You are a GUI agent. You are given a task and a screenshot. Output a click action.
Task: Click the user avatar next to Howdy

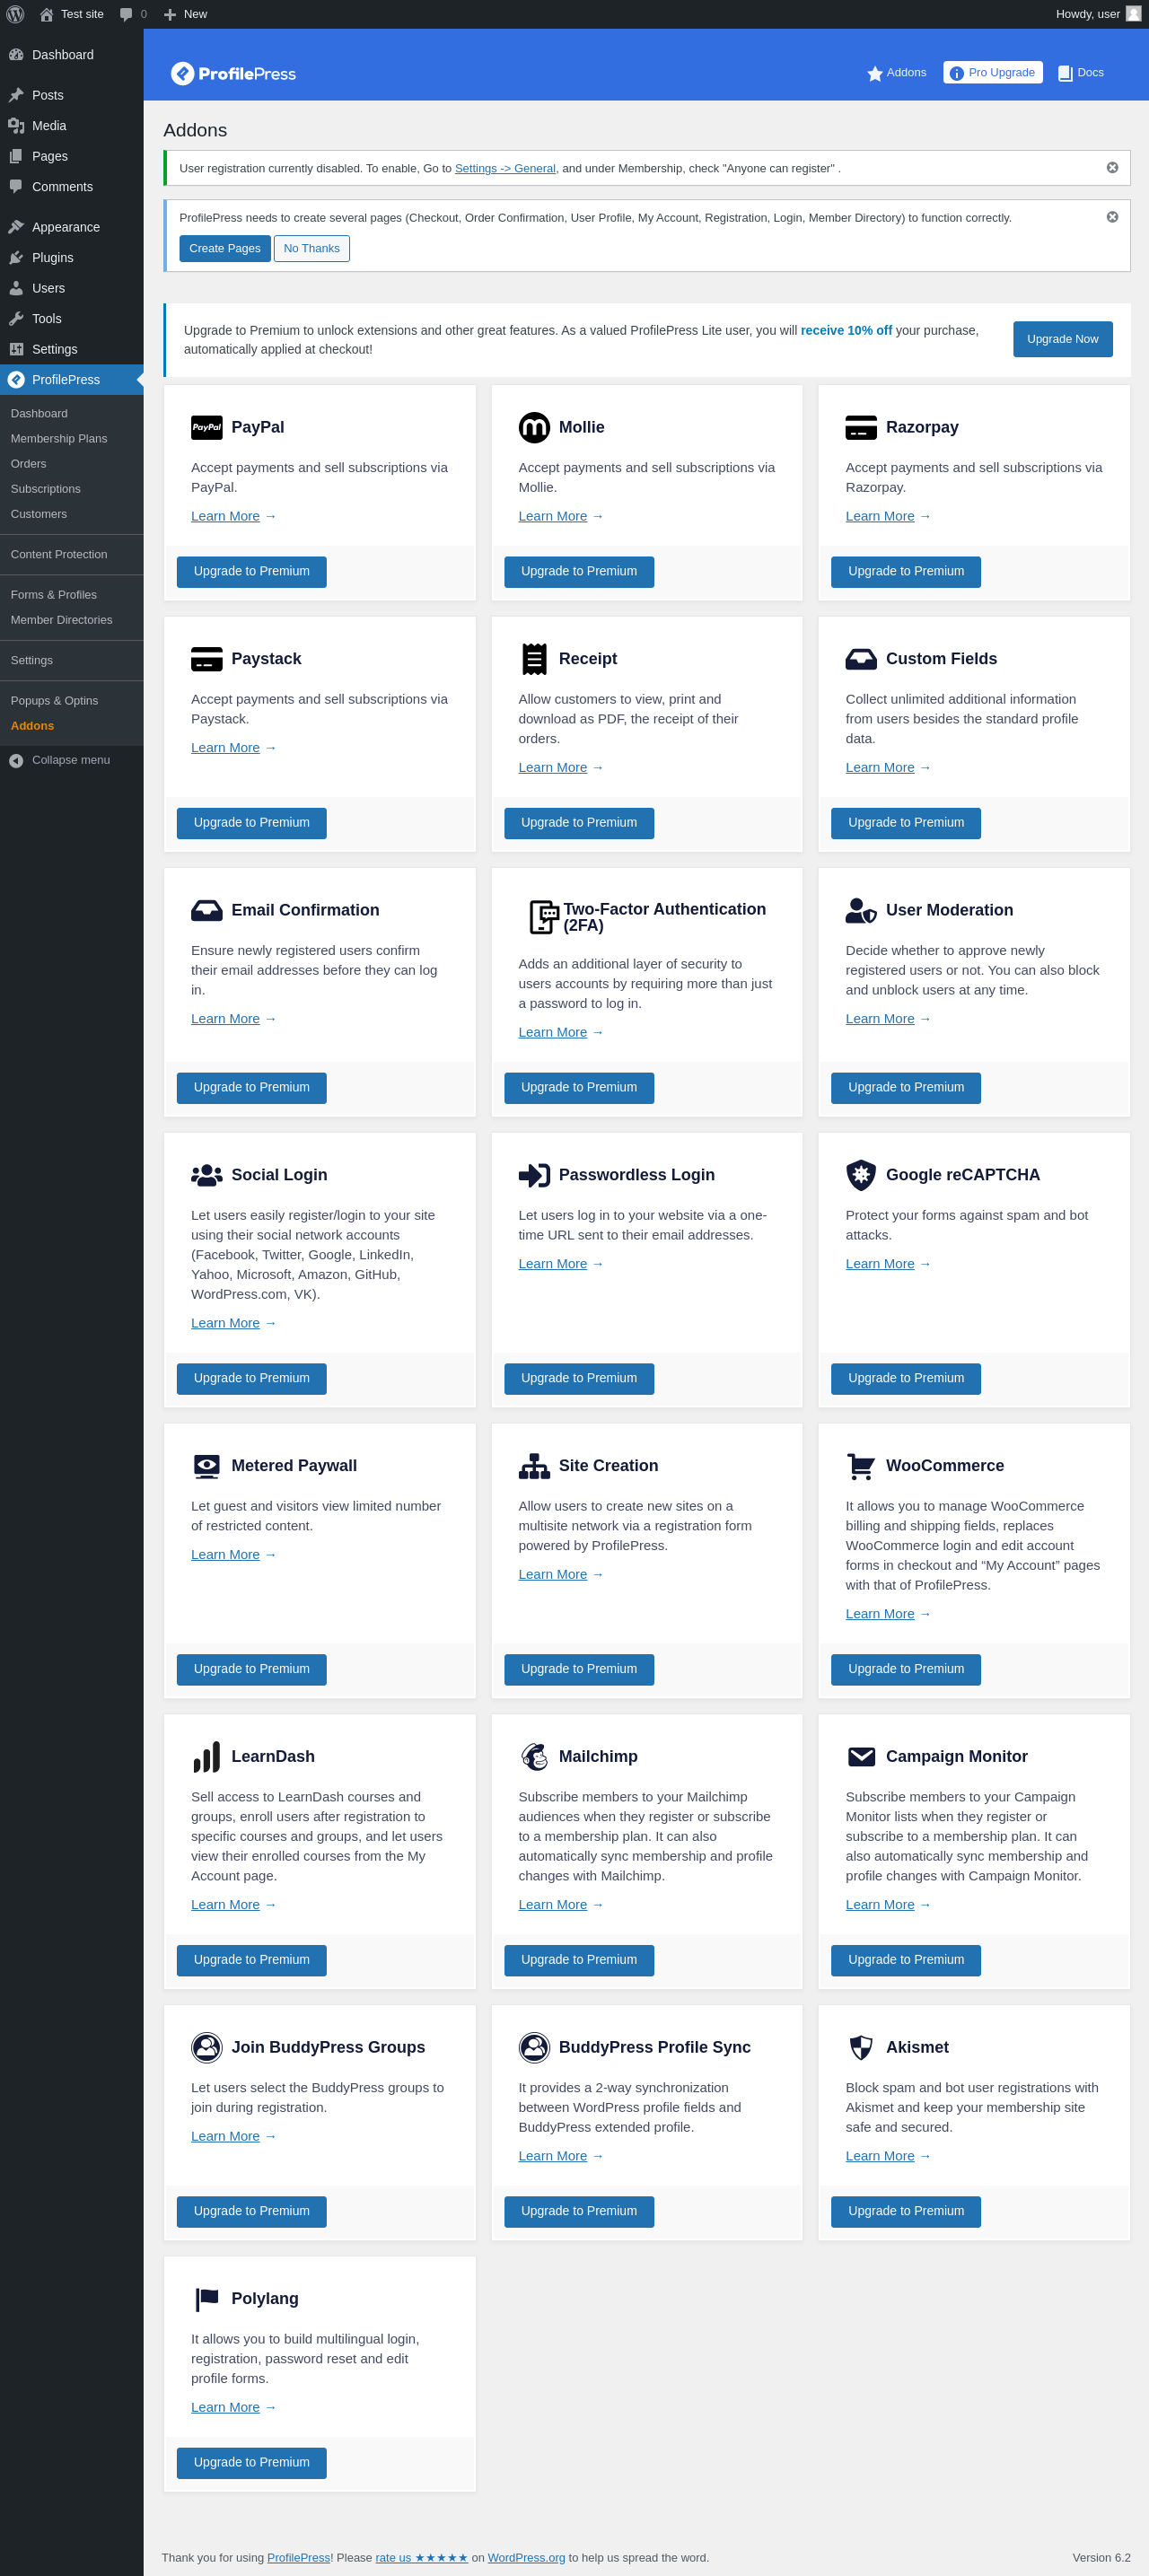[1133, 14]
